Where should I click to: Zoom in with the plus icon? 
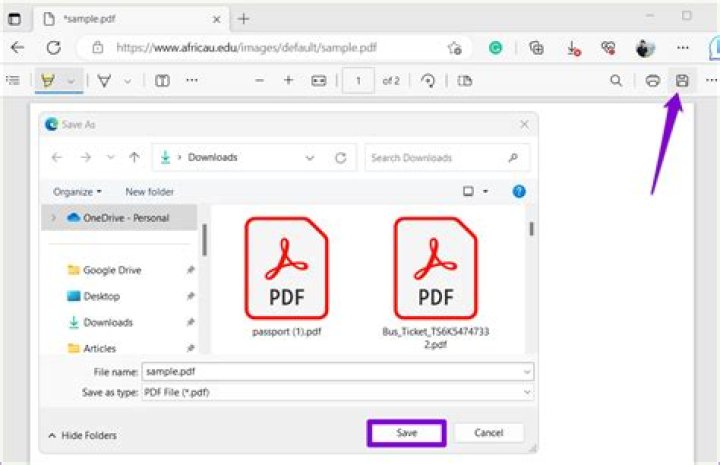(x=288, y=81)
